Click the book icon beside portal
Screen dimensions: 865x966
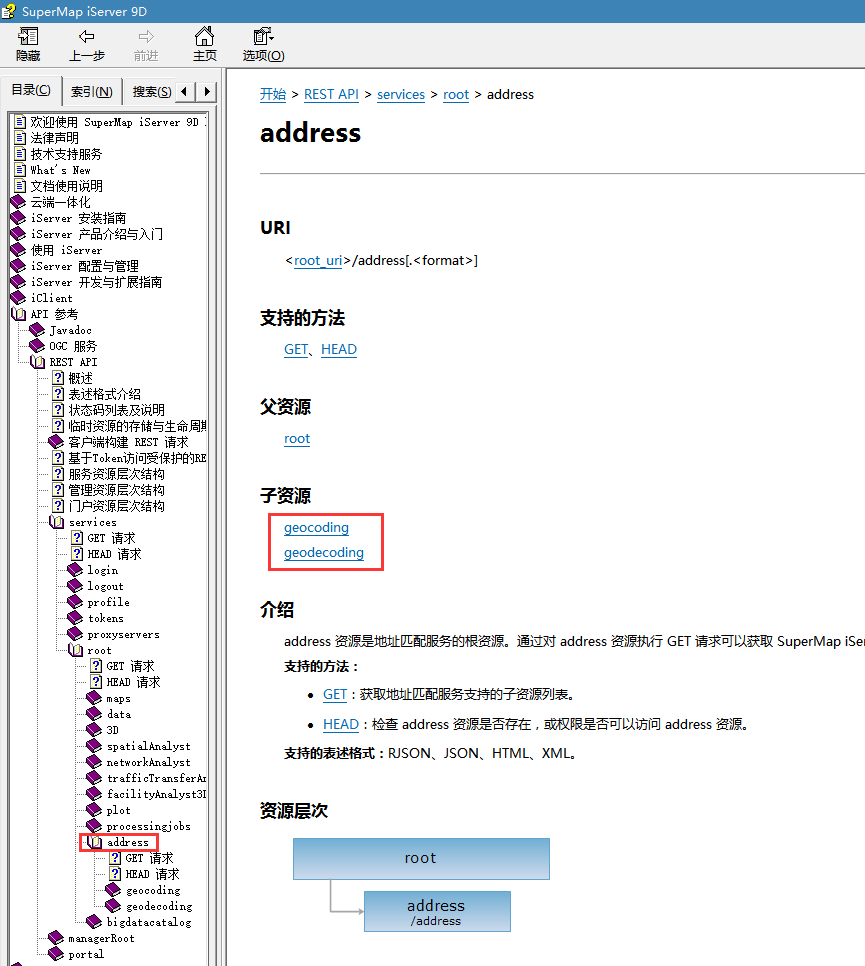[56, 954]
